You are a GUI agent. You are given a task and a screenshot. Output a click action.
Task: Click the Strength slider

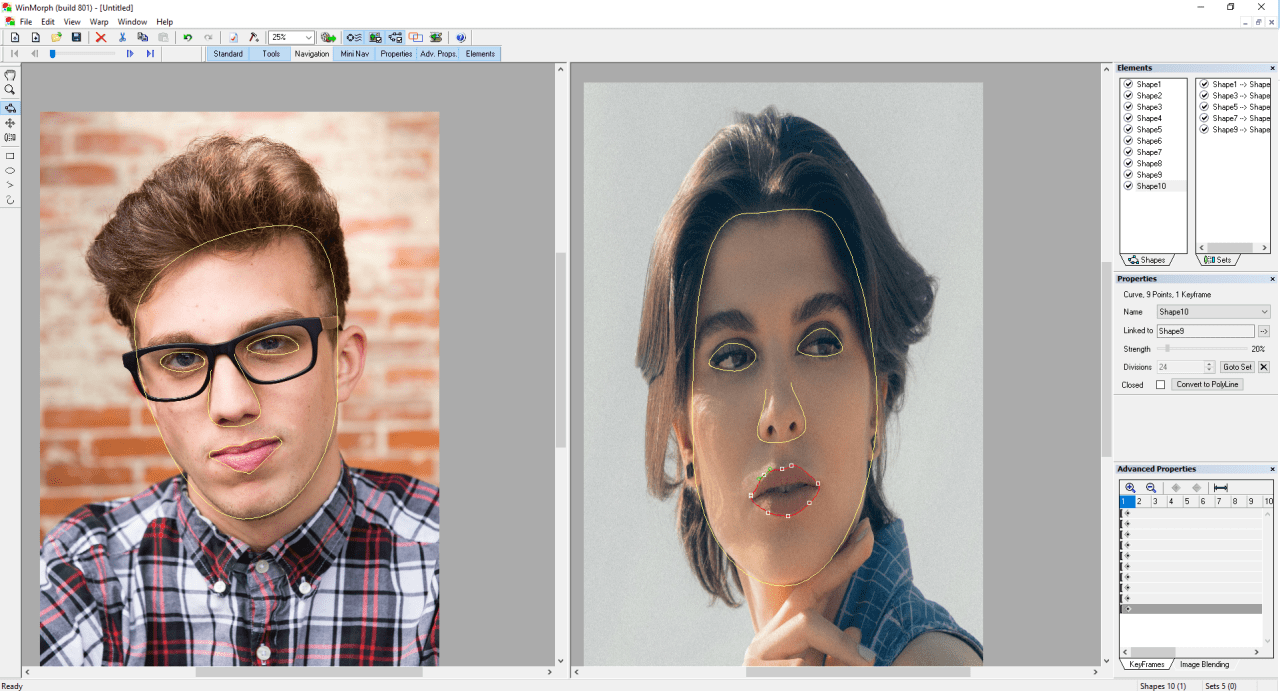coord(1201,349)
